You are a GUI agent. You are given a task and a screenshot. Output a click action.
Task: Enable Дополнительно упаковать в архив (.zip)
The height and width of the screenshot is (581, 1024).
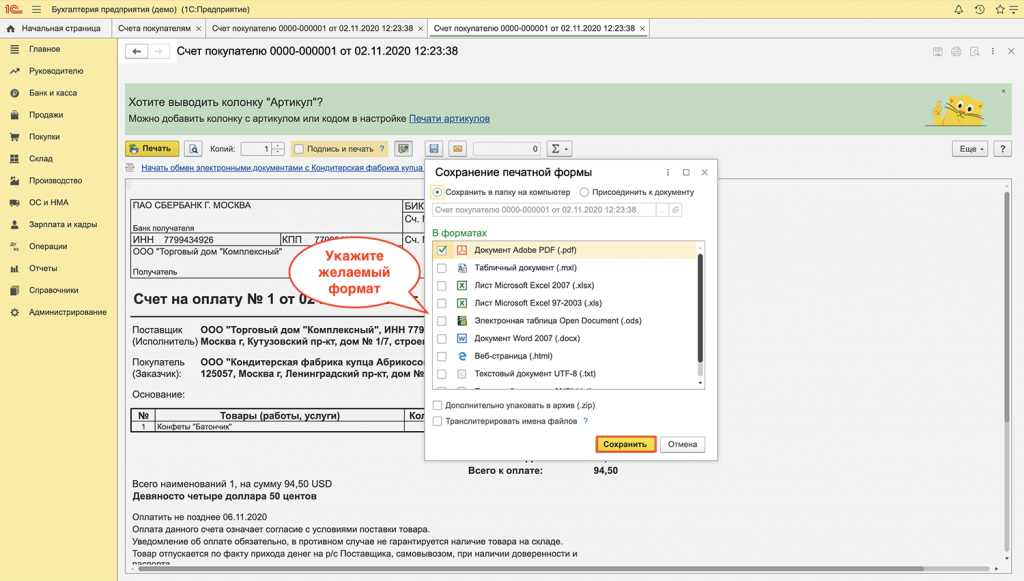coord(438,405)
